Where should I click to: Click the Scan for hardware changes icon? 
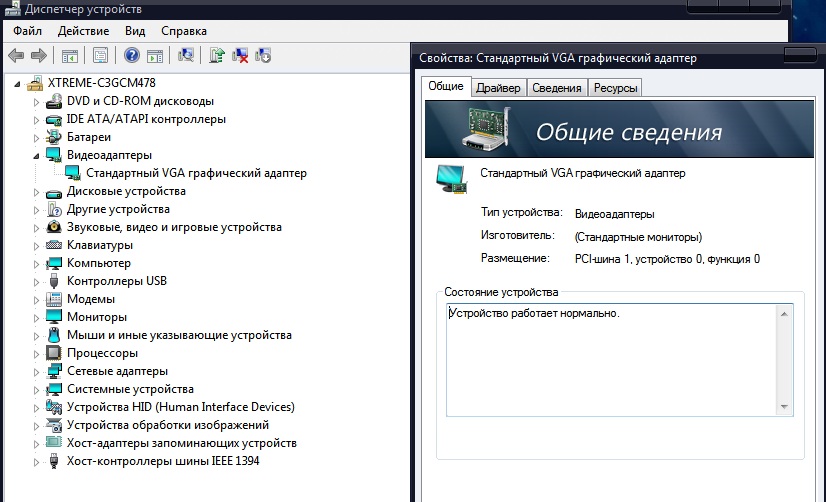186,55
